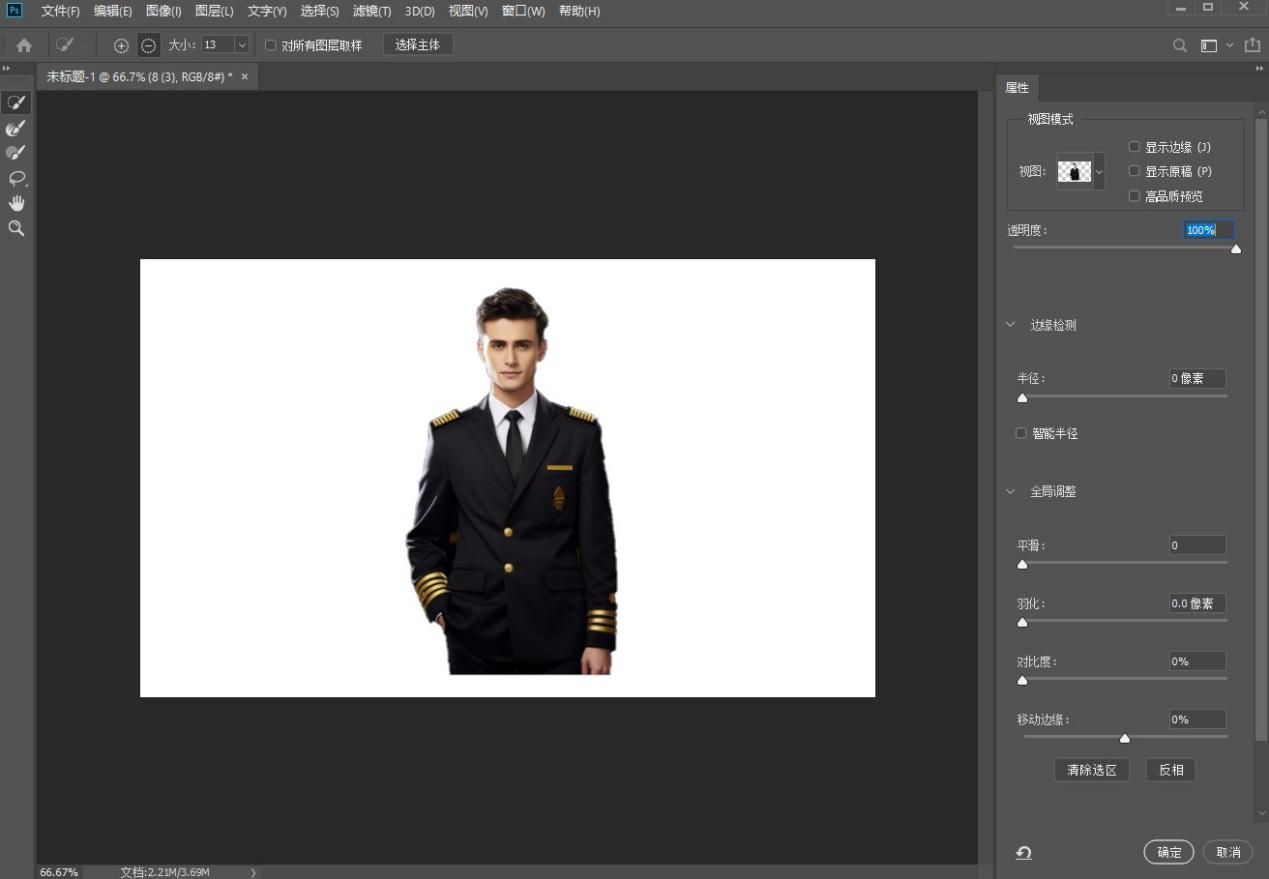Image resolution: width=1269 pixels, height=879 pixels.
Task: Open the tool preset picker brush icon
Action: point(65,45)
